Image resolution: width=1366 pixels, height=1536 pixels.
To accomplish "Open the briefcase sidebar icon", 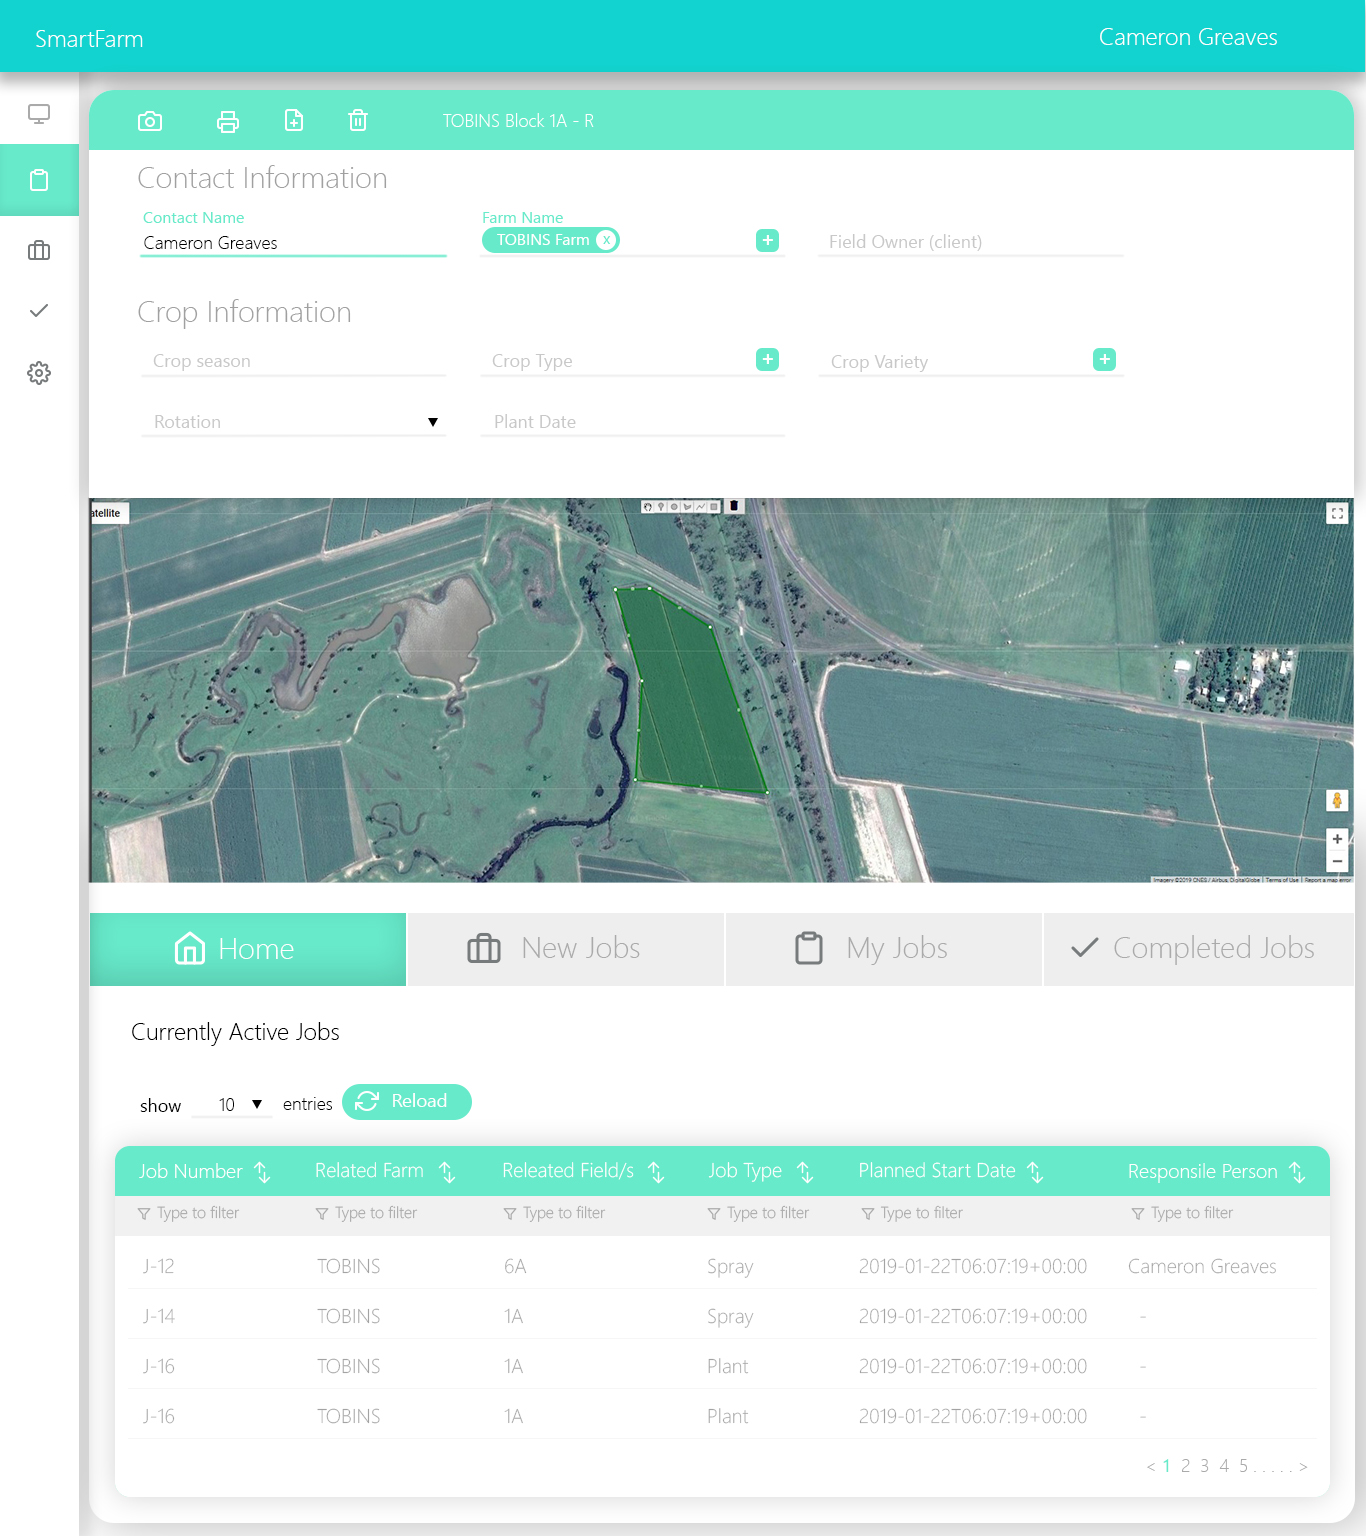I will pos(39,250).
